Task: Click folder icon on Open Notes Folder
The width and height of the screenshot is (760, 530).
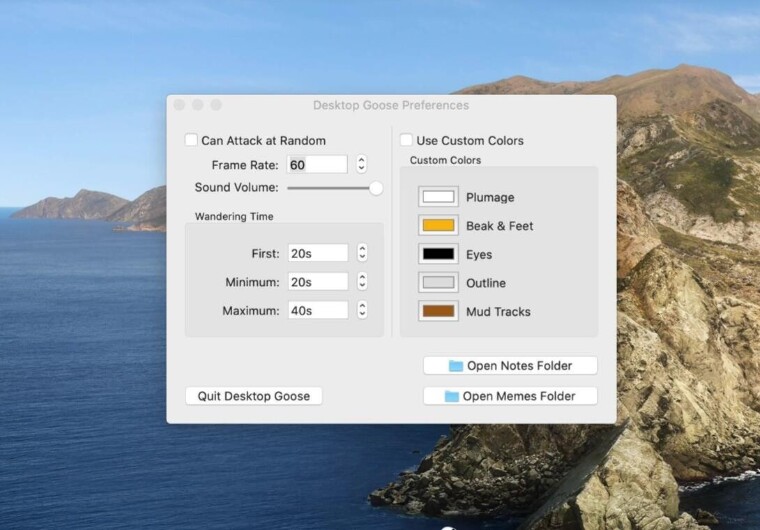Action: (456, 366)
